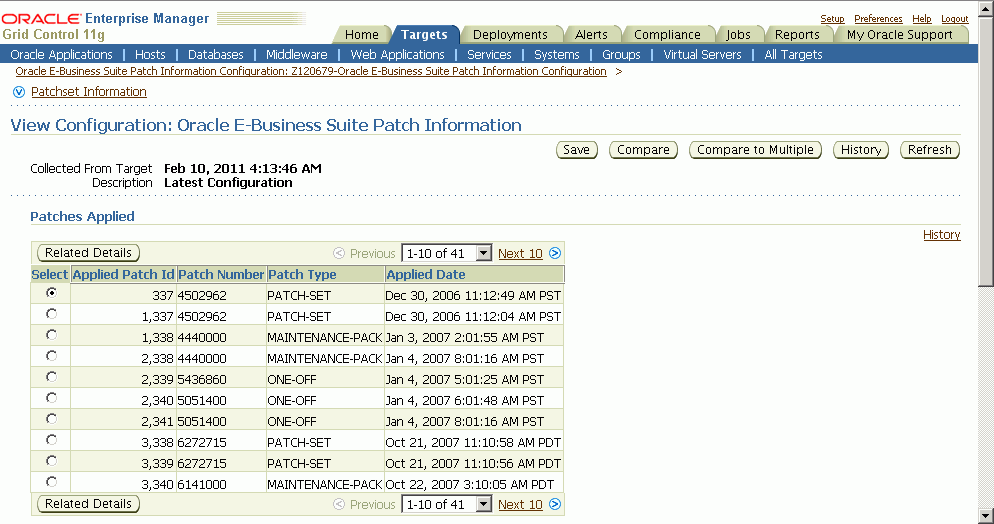Click the vertical scrollbar up arrow
994x524 pixels.
(986, 8)
